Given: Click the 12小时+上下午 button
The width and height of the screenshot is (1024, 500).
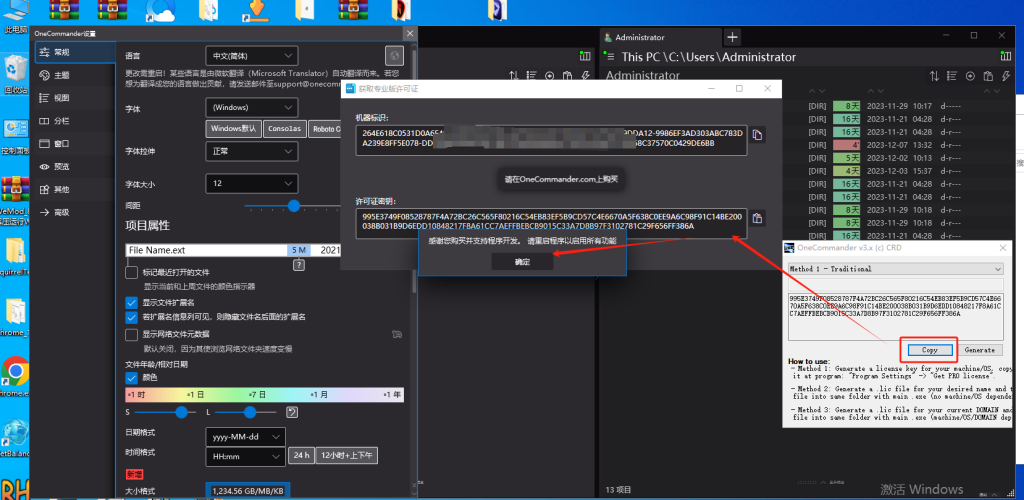Looking at the screenshot, I should 347,456.
